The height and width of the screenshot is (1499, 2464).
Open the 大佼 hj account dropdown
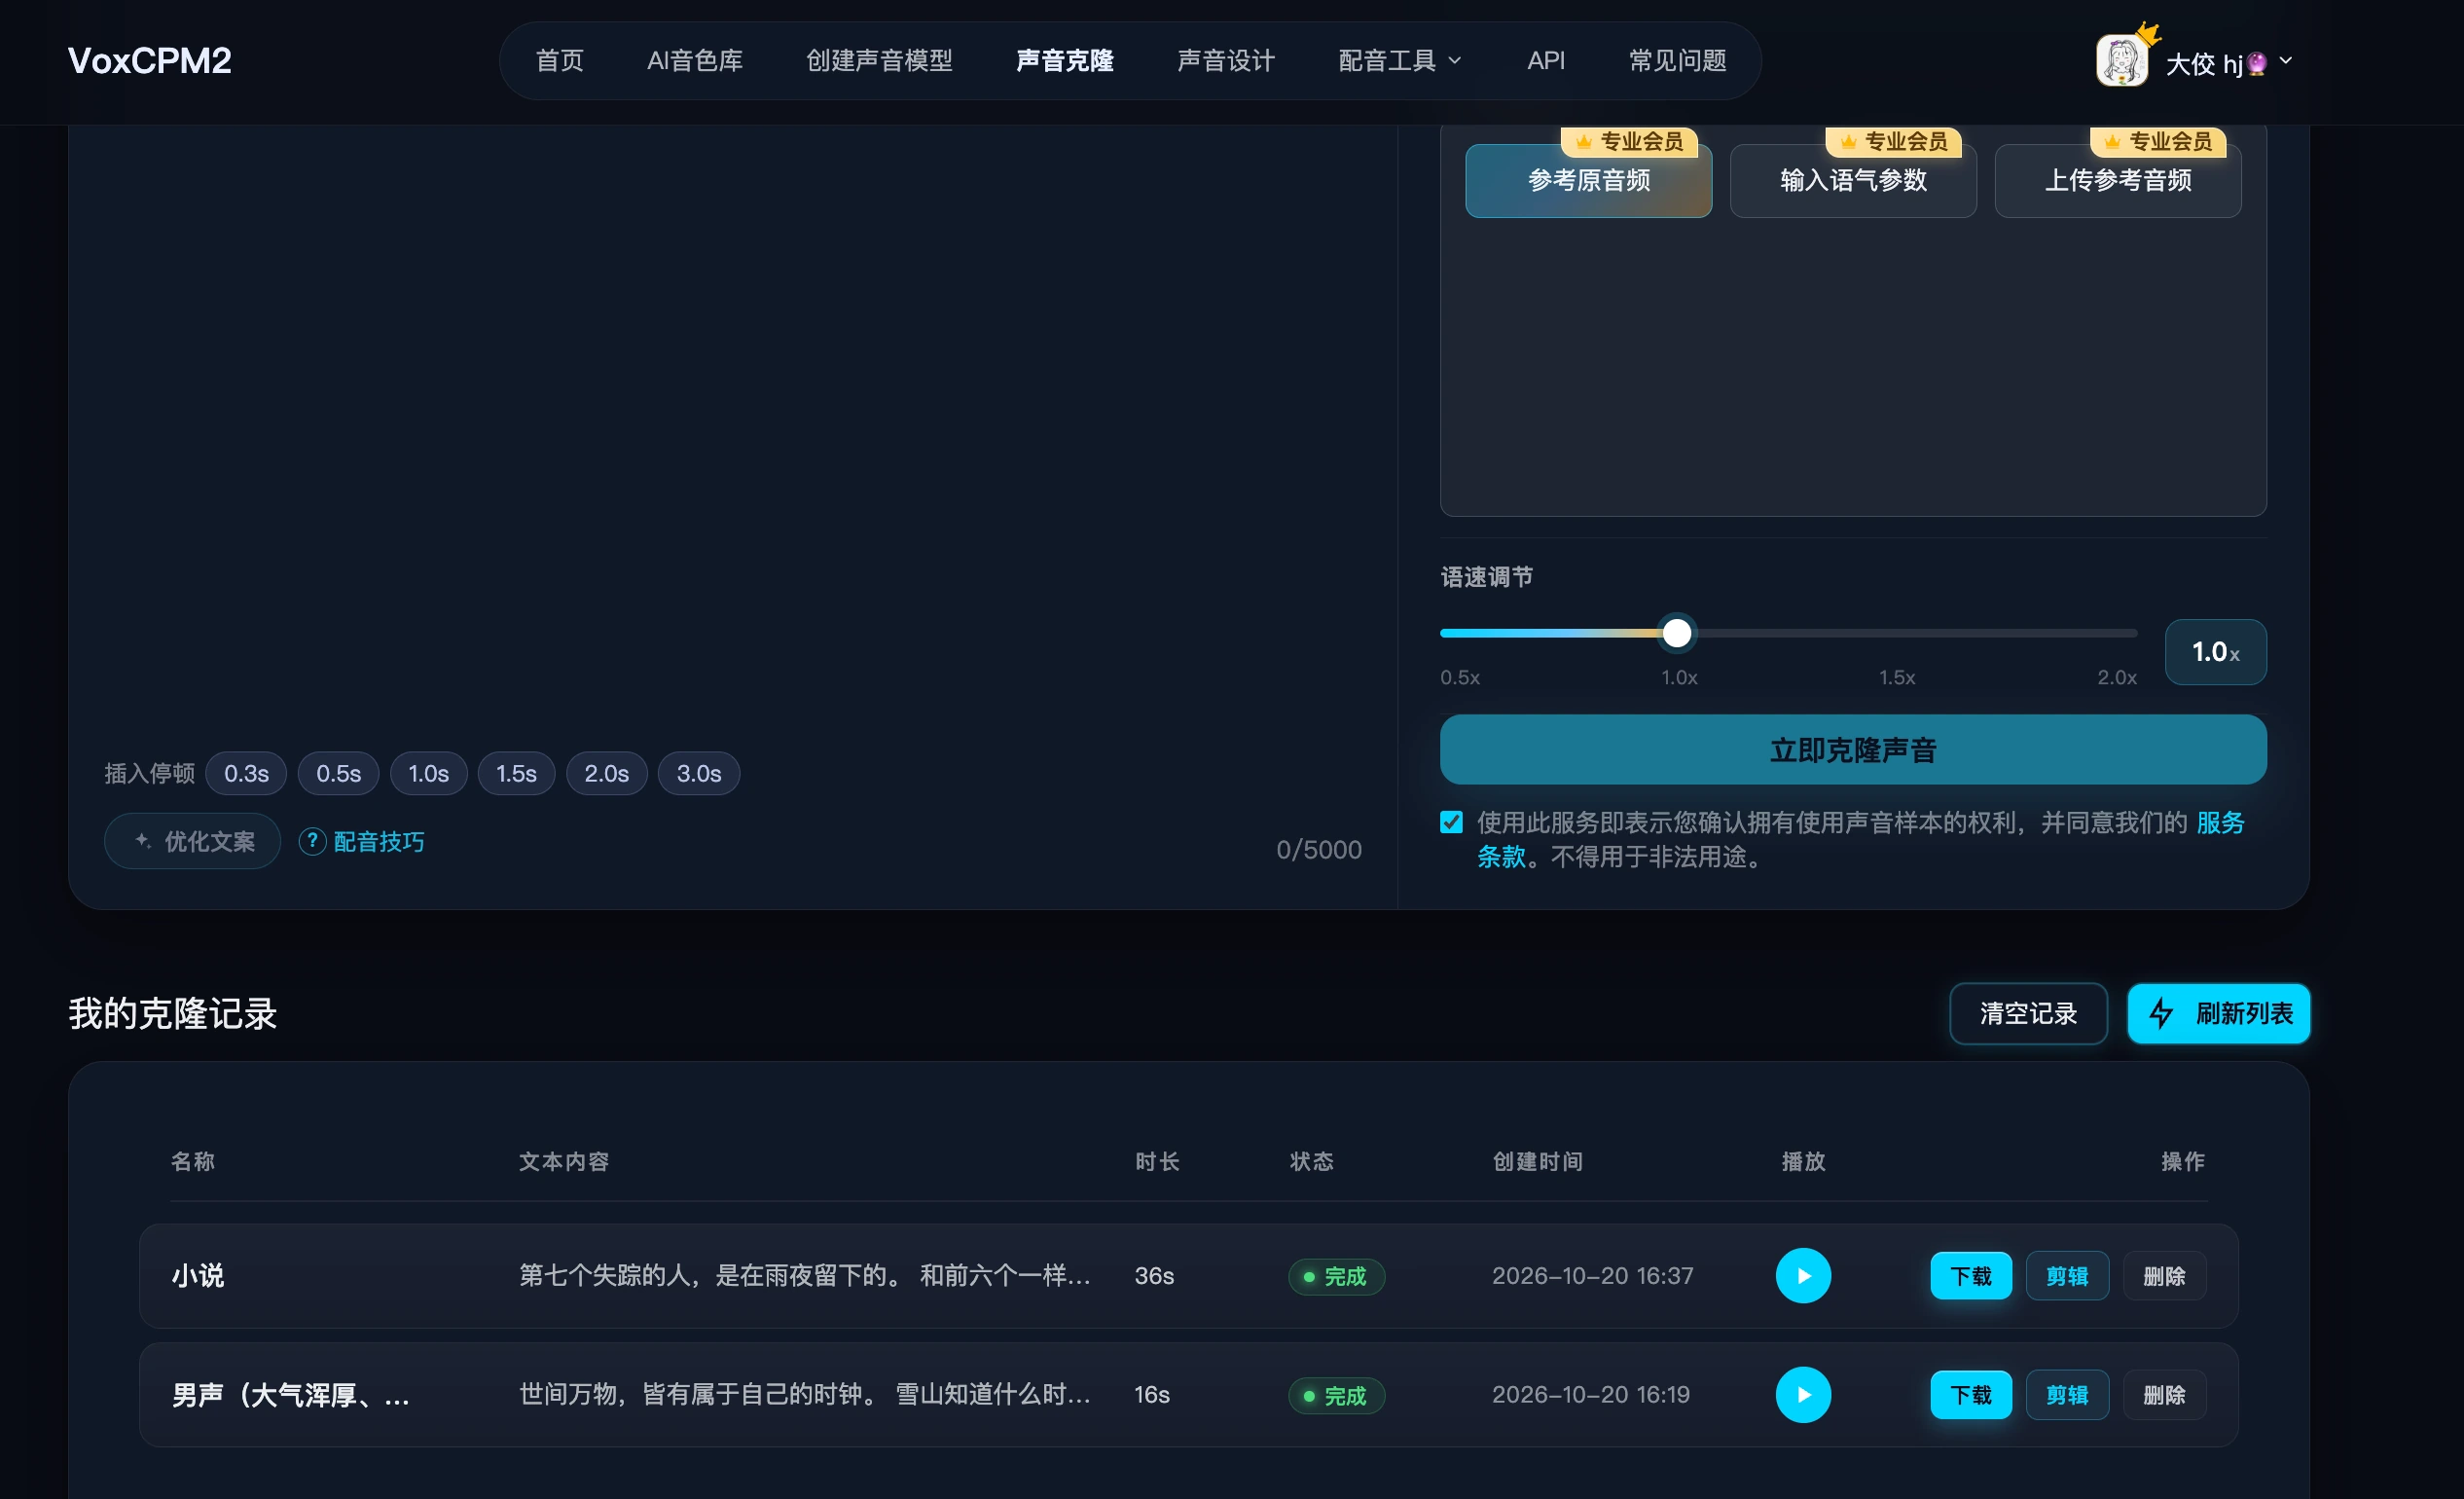point(2229,63)
